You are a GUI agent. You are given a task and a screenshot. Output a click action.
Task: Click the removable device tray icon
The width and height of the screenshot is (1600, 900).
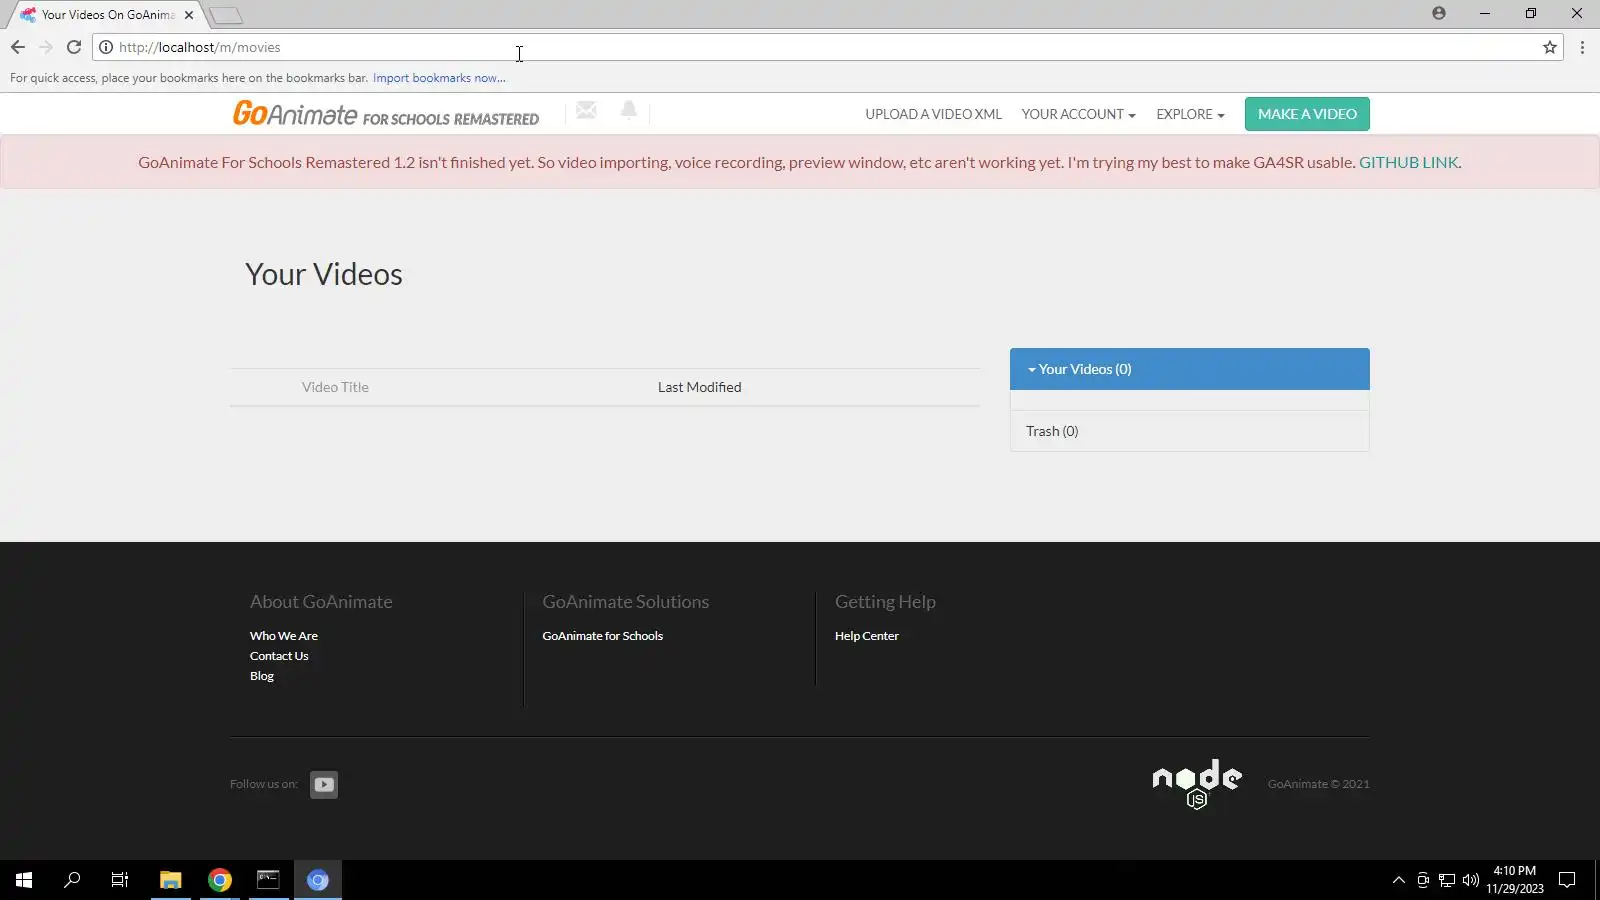pyautogui.click(x=1423, y=880)
